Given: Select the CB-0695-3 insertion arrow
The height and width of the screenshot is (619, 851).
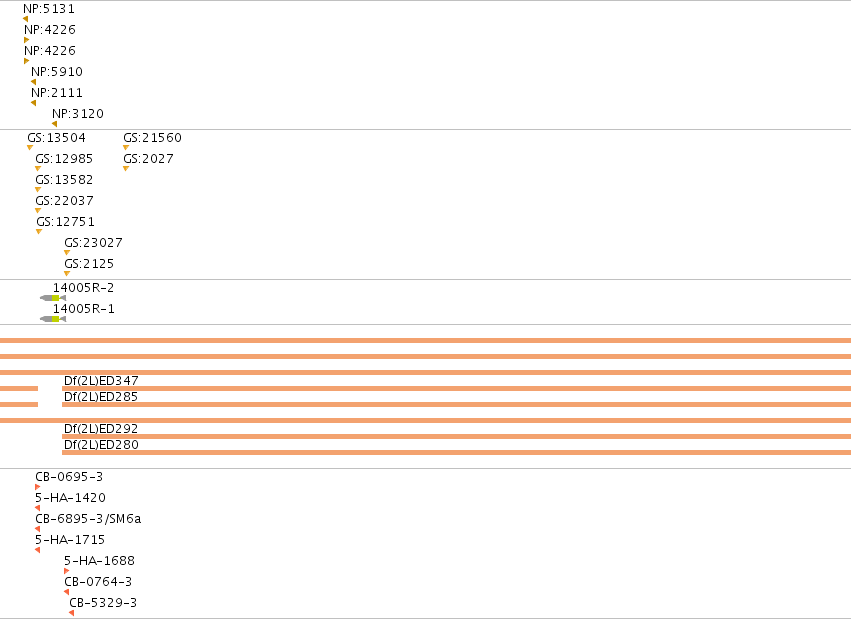Looking at the screenshot, I should point(37,487).
